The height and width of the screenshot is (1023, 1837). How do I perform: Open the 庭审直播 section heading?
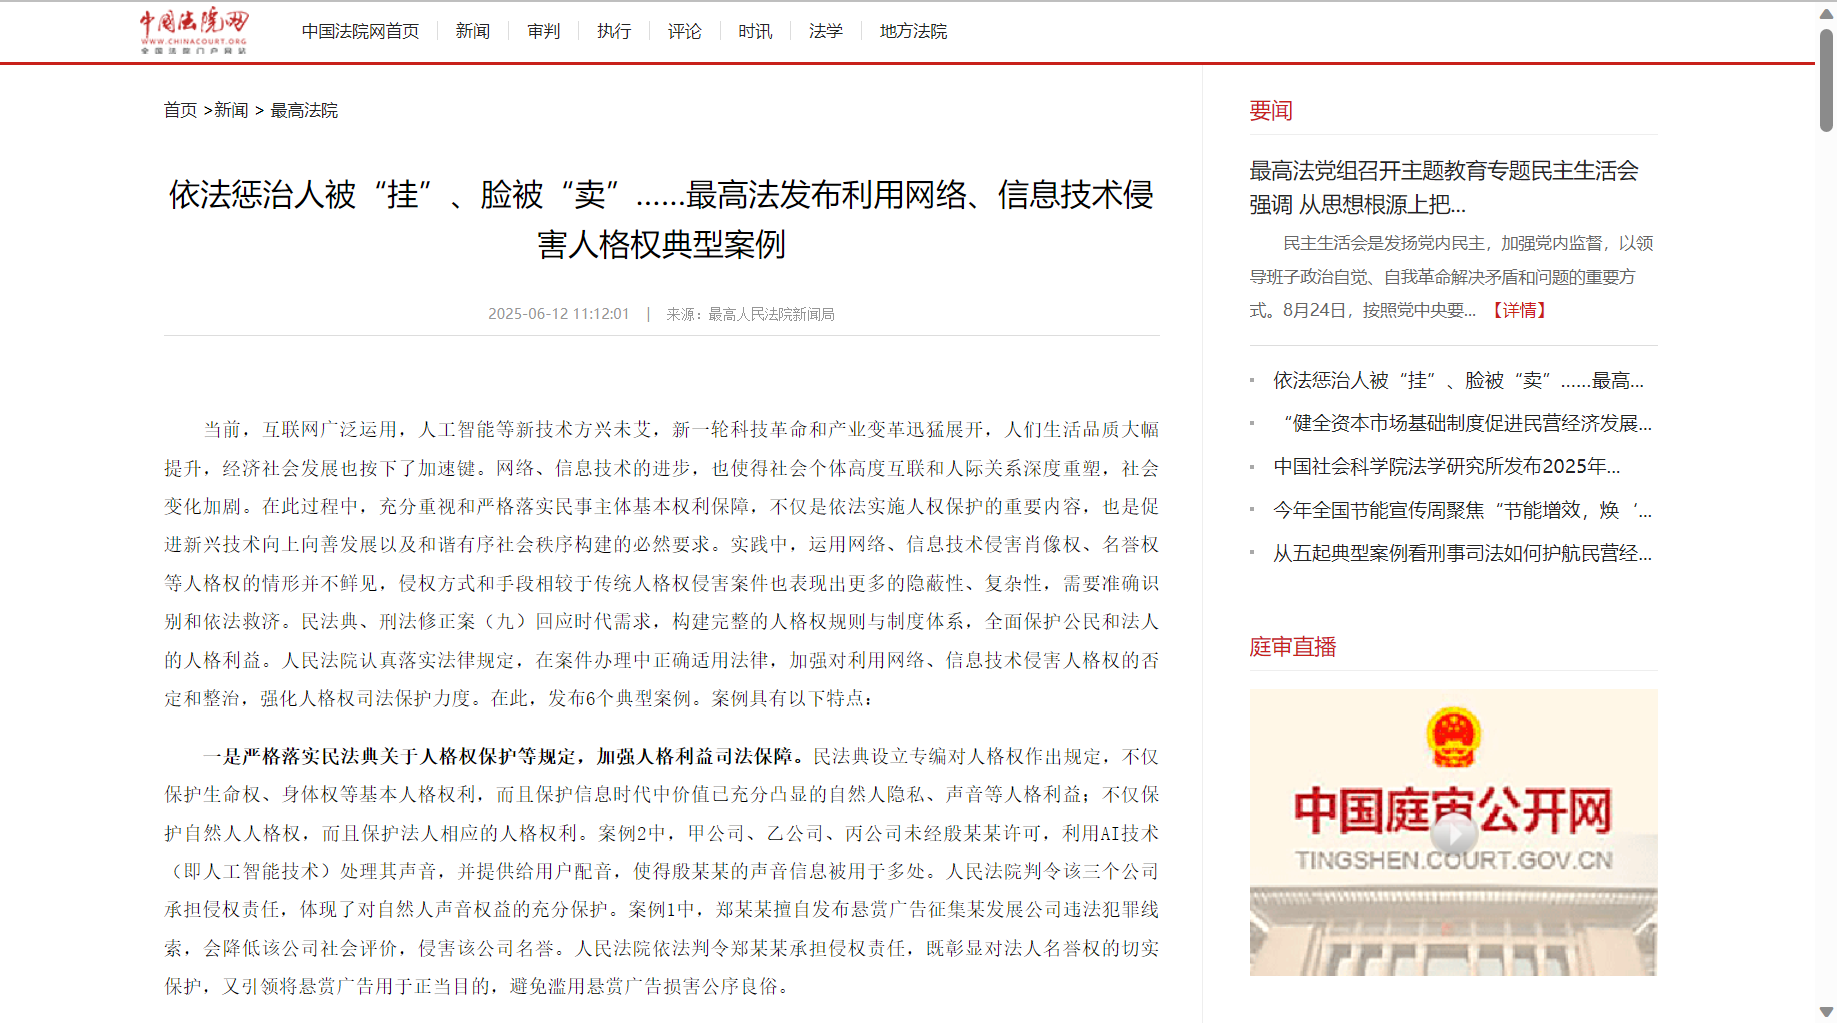click(1293, 647)
